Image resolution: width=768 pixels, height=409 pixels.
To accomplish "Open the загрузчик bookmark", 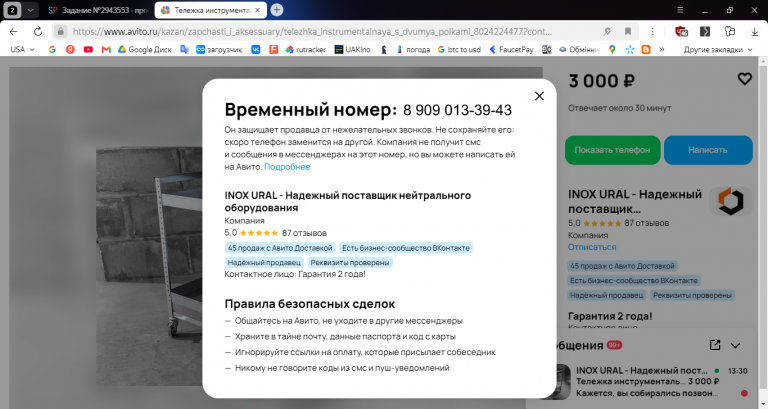I will pos(219,49).
